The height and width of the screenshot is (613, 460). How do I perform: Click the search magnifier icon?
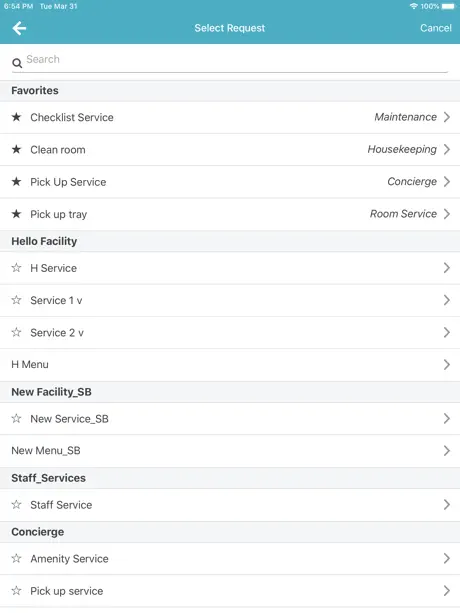click(17, 63)
